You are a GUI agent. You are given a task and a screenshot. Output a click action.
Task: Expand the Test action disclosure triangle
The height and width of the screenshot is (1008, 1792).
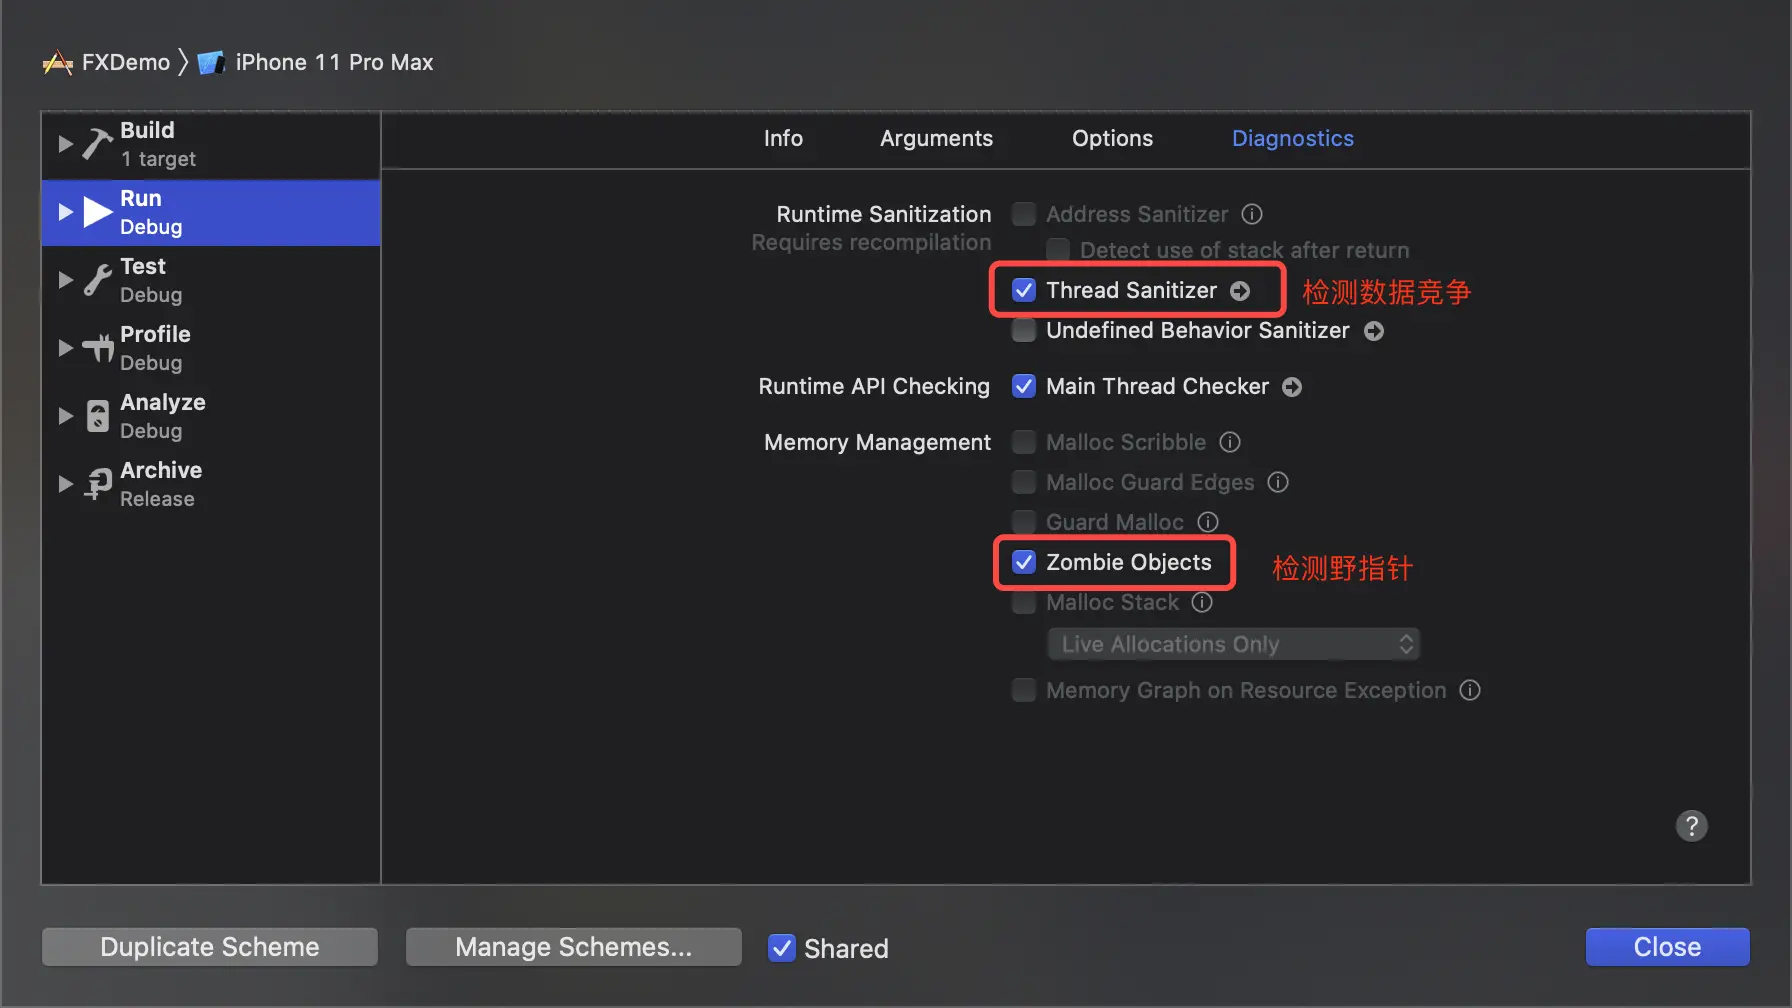(x=66, y=280)
